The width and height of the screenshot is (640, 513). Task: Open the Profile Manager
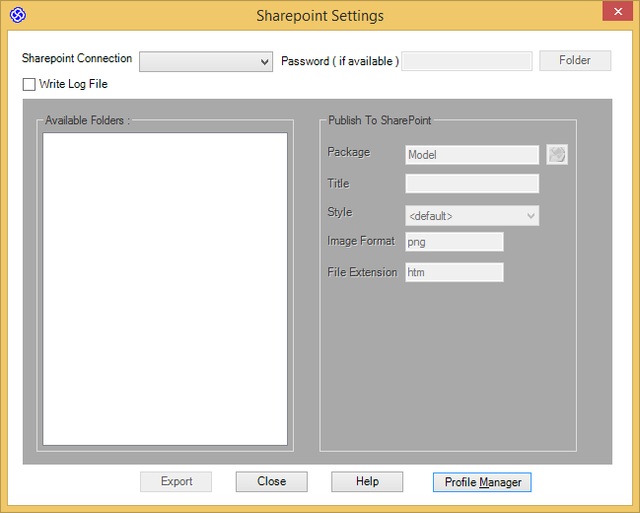pos(482,482)
